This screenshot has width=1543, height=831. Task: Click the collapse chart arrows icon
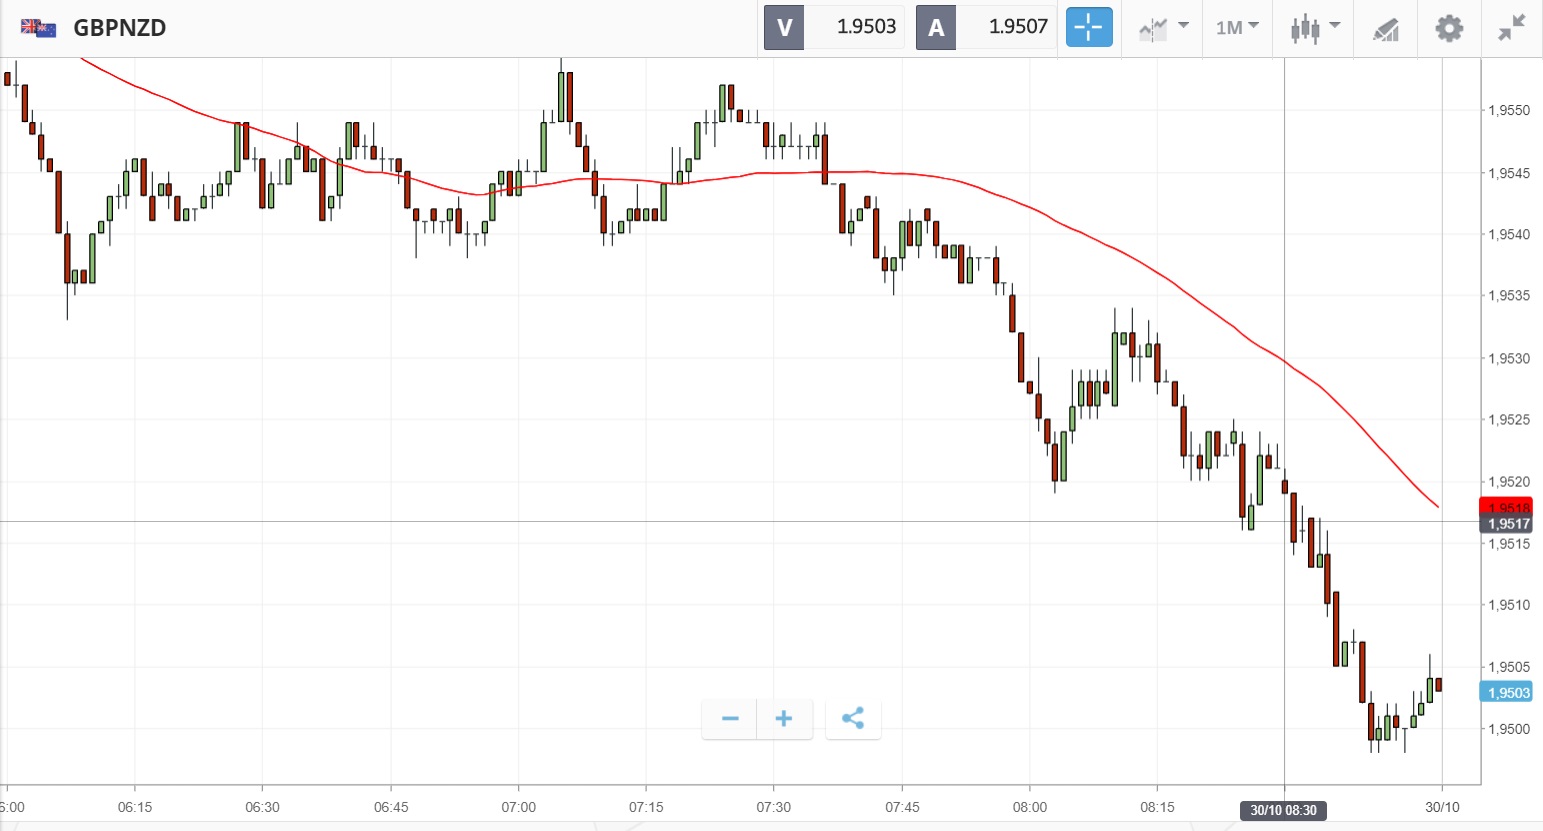[1512, 28]
